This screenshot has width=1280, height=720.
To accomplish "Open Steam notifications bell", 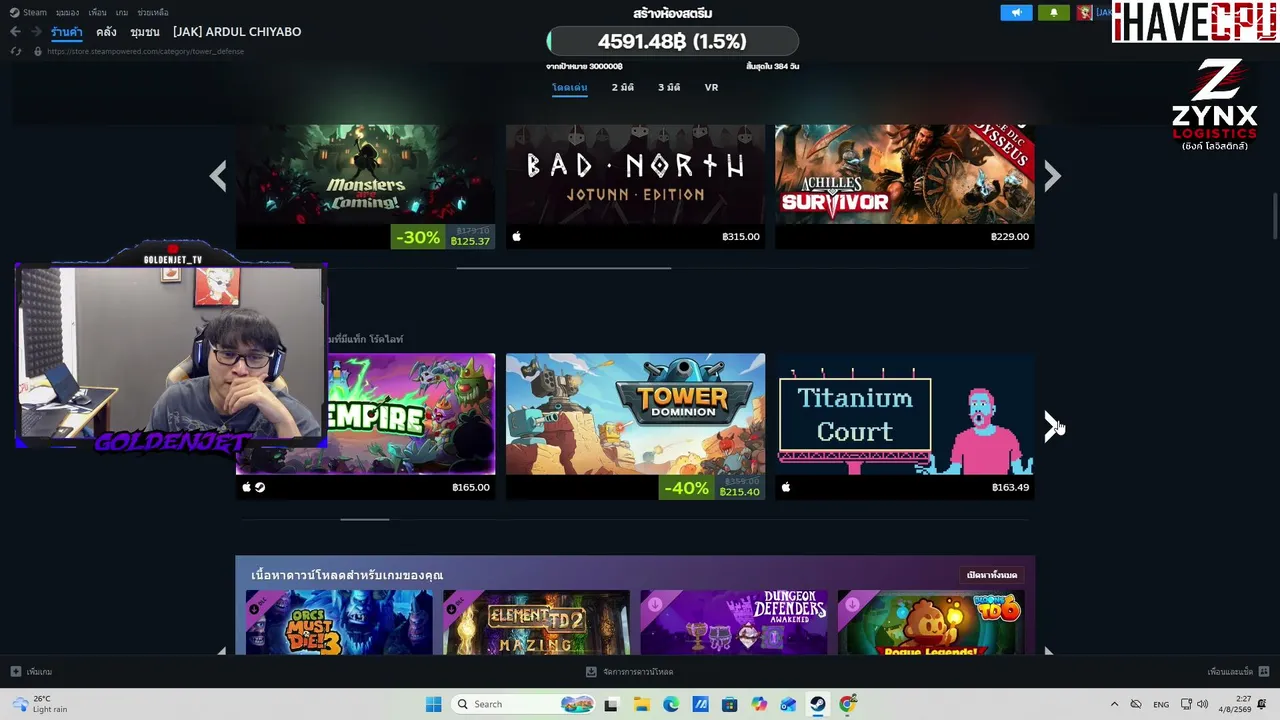I will coord(1053,13).
